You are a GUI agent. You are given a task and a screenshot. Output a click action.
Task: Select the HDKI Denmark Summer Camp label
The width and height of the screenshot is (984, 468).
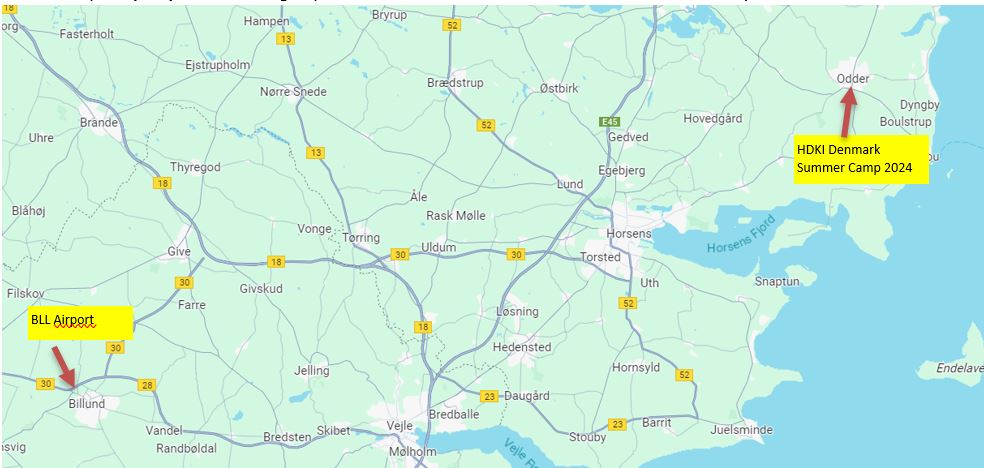(x=861, y=159)
